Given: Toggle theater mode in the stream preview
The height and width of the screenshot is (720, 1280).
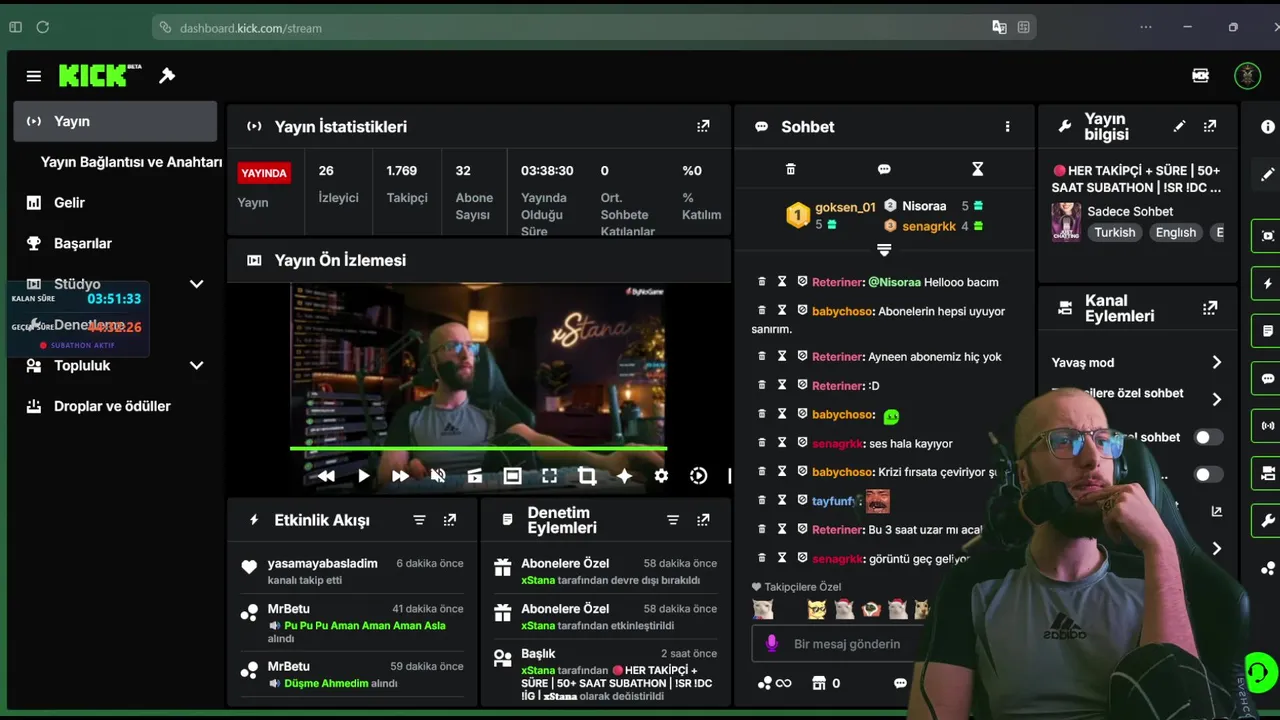Looking at the screenshot, I should (512, 476).
